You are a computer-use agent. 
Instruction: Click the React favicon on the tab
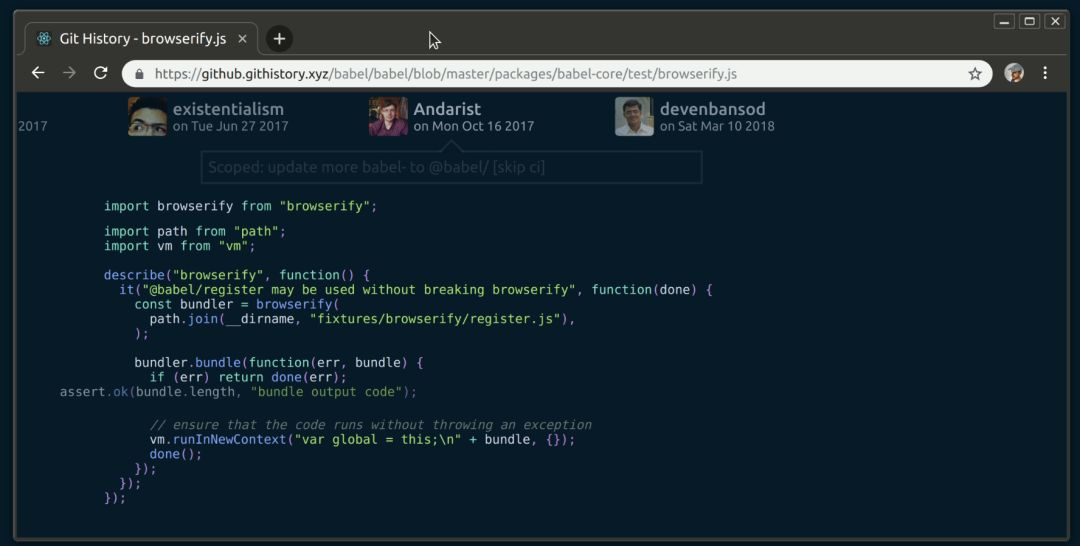[44, 39]
